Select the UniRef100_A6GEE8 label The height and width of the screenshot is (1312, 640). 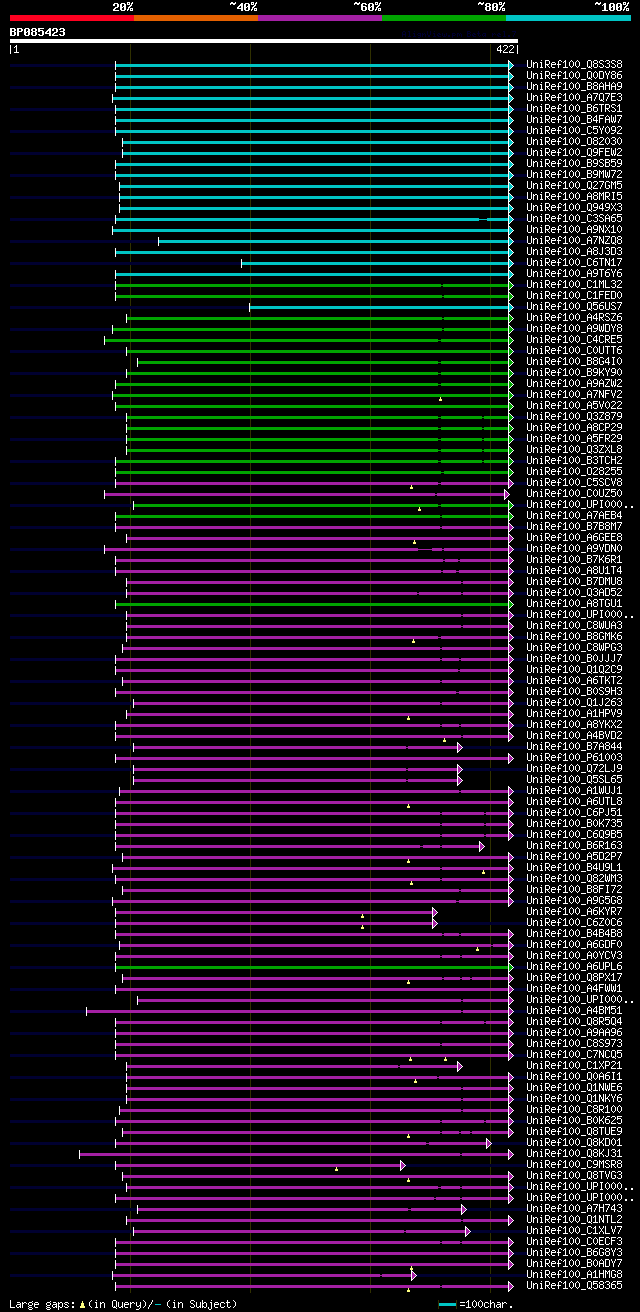click(574, 537)
